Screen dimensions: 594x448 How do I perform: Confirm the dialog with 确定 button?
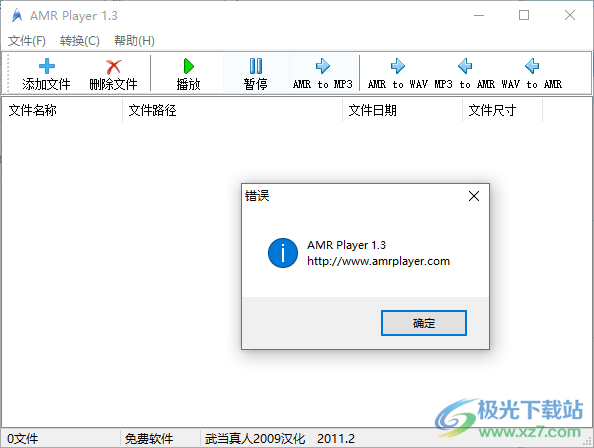tap(424, 323)
